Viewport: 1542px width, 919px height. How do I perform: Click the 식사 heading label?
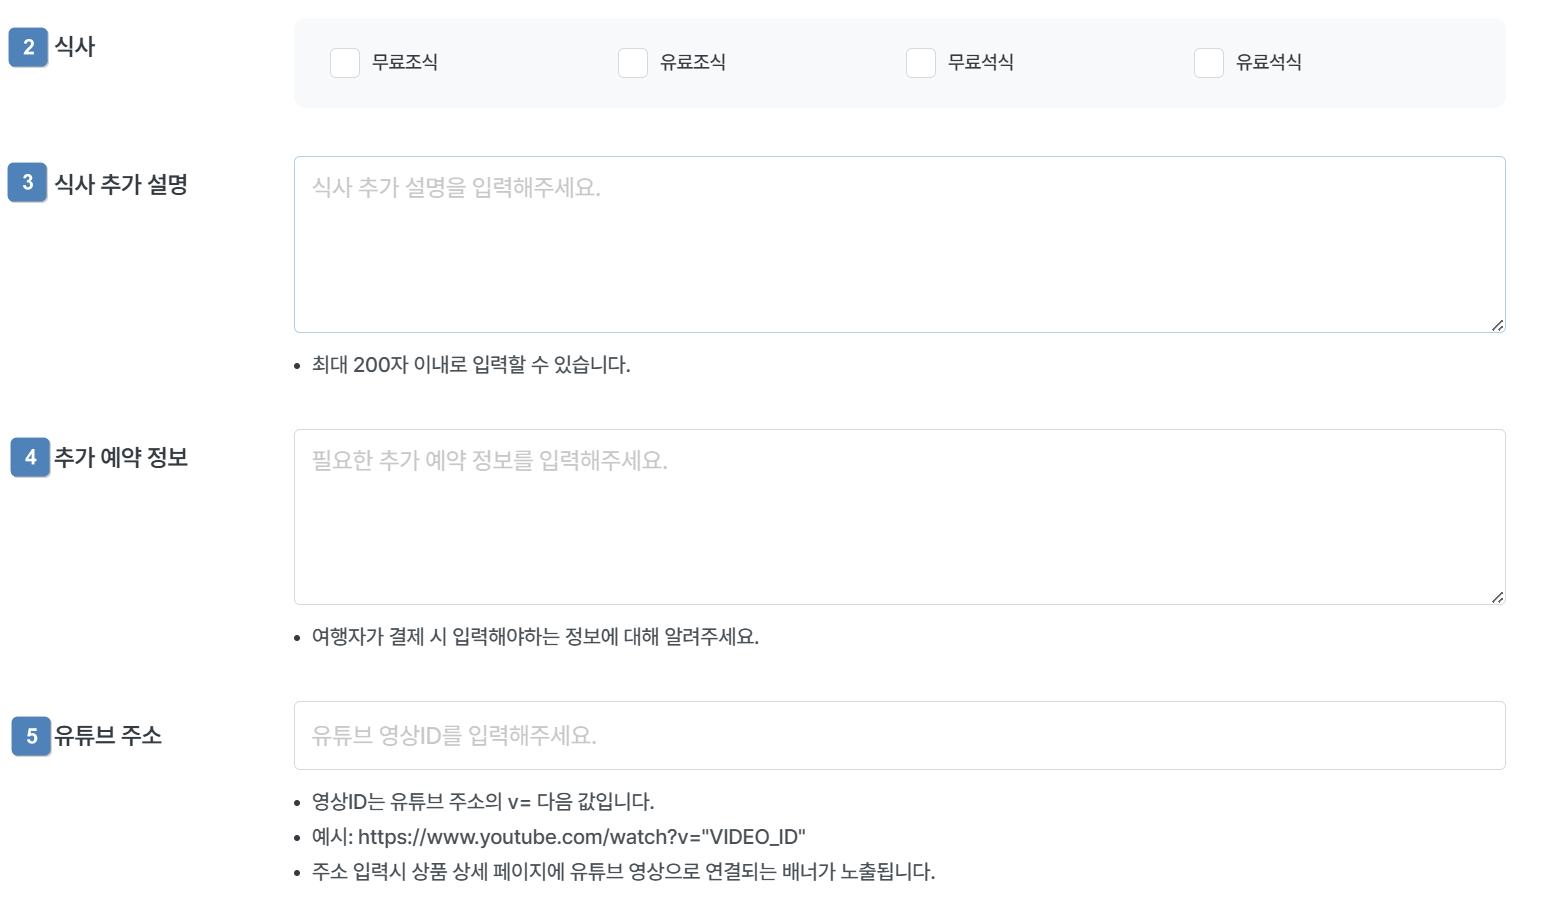(75, 47)
